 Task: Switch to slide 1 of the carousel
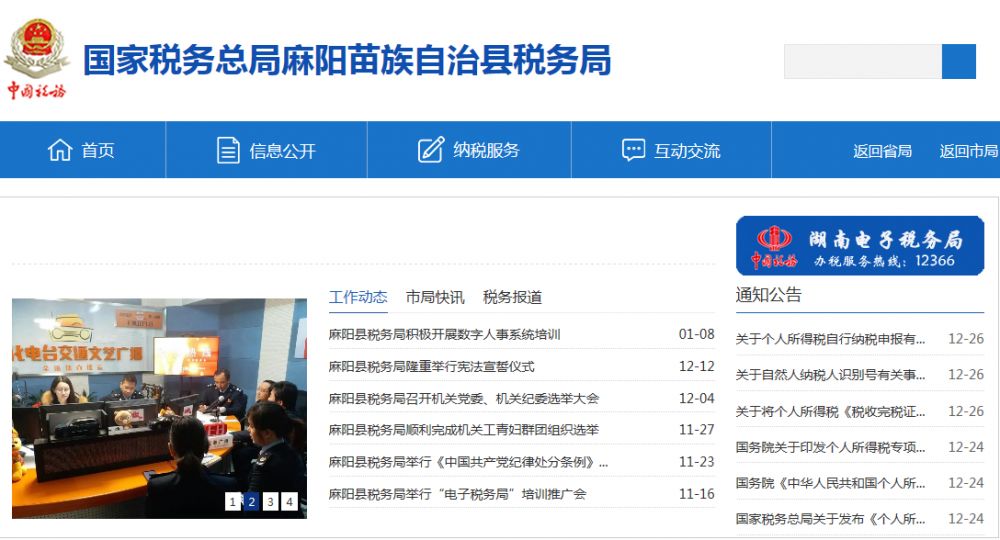point(233,502)
